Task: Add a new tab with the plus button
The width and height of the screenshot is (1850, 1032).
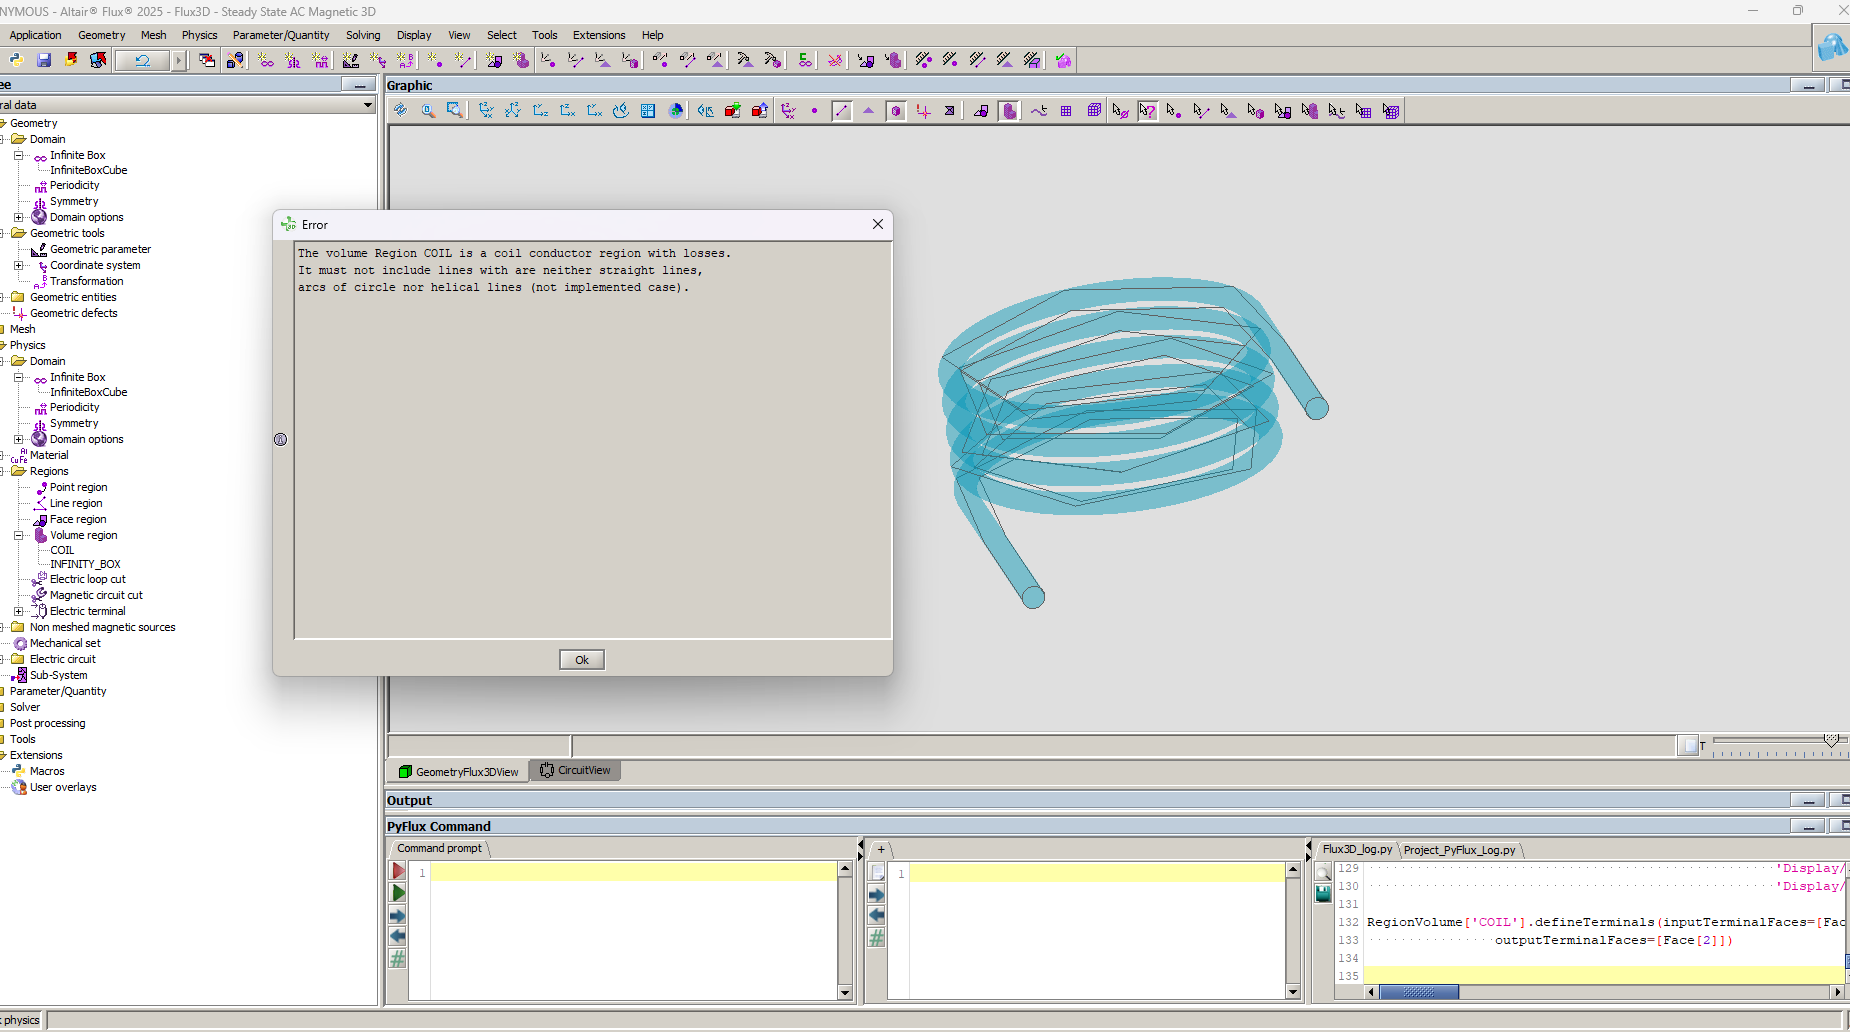Action: tap(880, 850)
